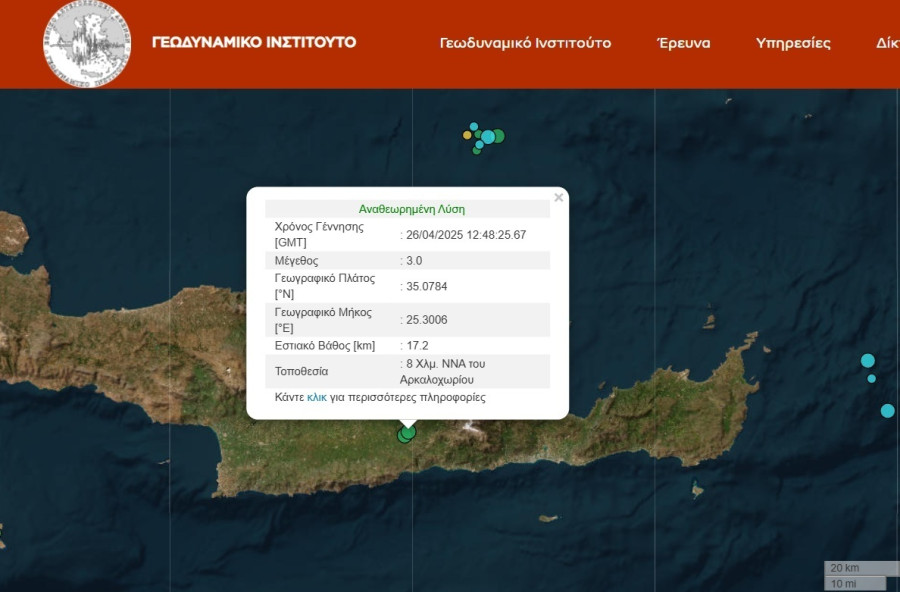
Task: Click the bottom small green marker in northern cluster
Action: (x=477, y=151)
